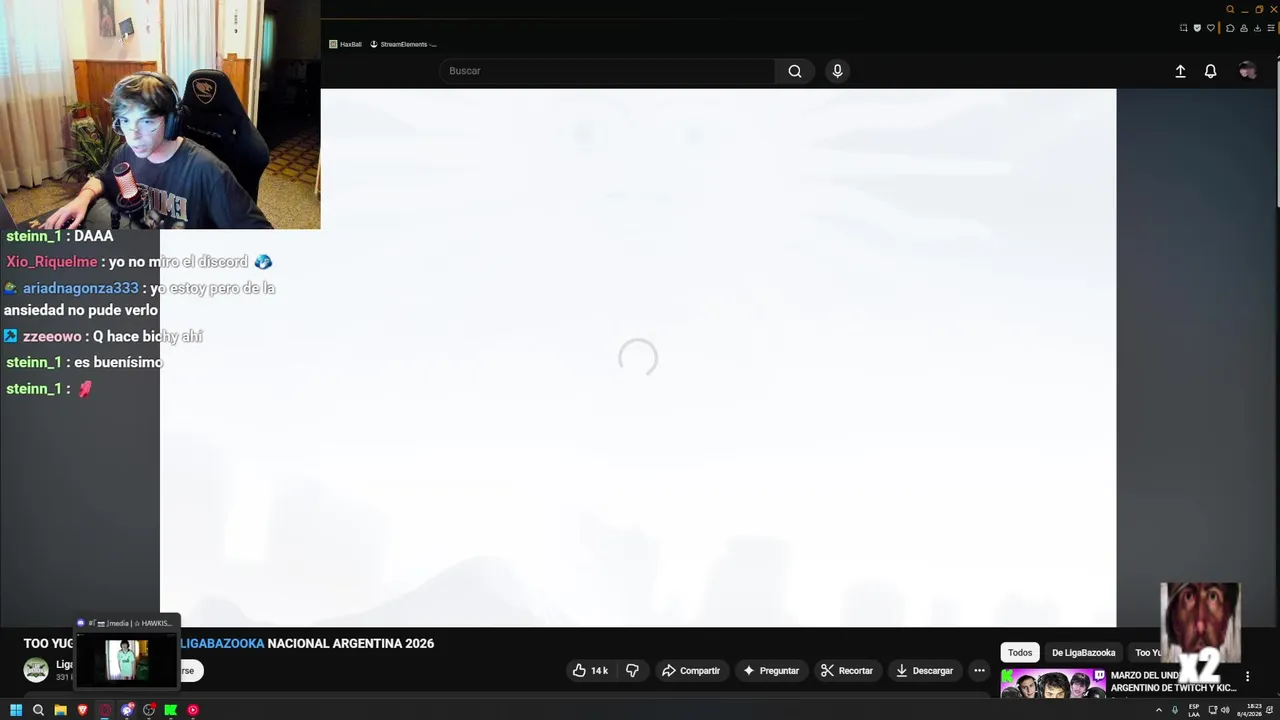This screenshot has width=1280, height=720.
Task: Open the browser ad-blocker shield icon
Action: click(x=1197, y=28)
